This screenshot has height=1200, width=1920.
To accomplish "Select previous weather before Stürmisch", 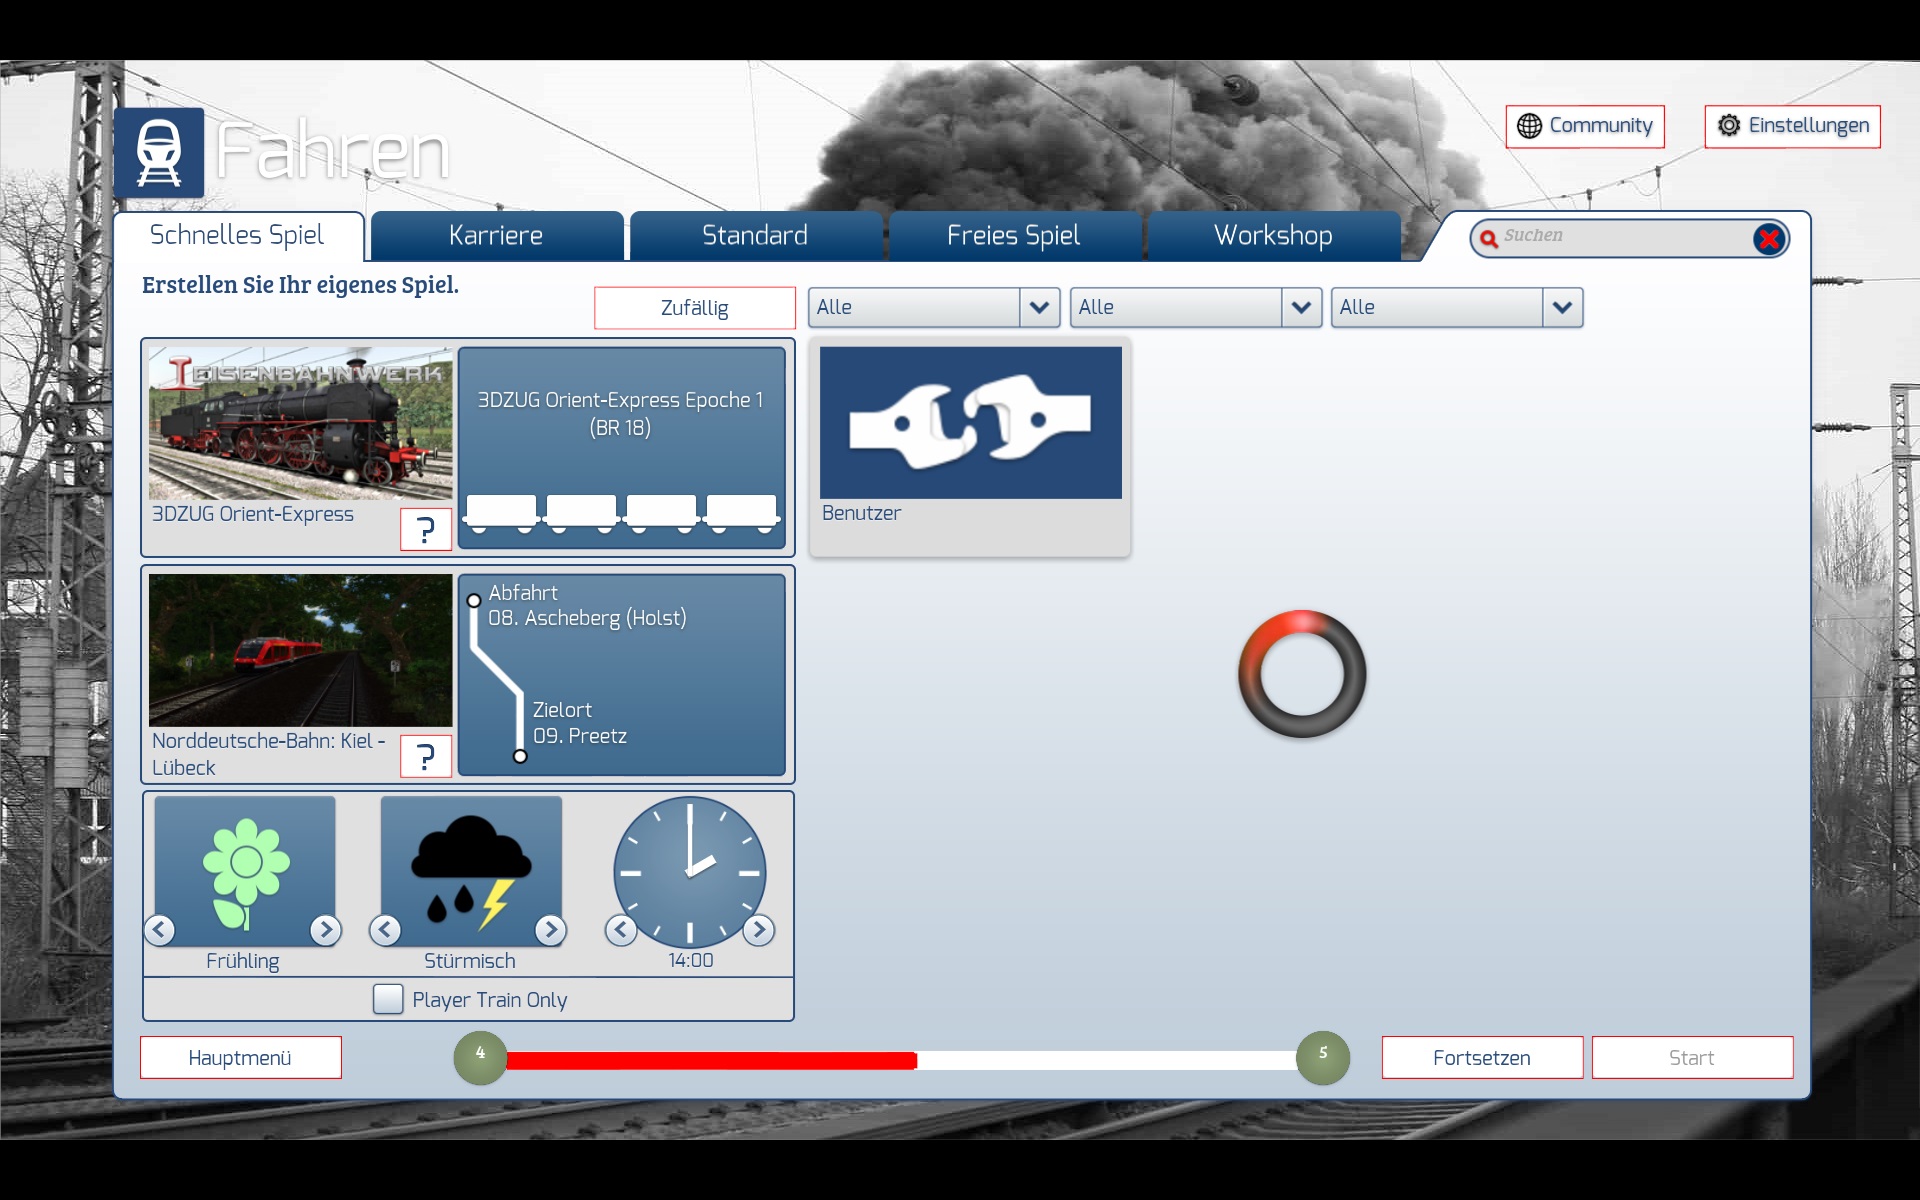I will 385,930.
